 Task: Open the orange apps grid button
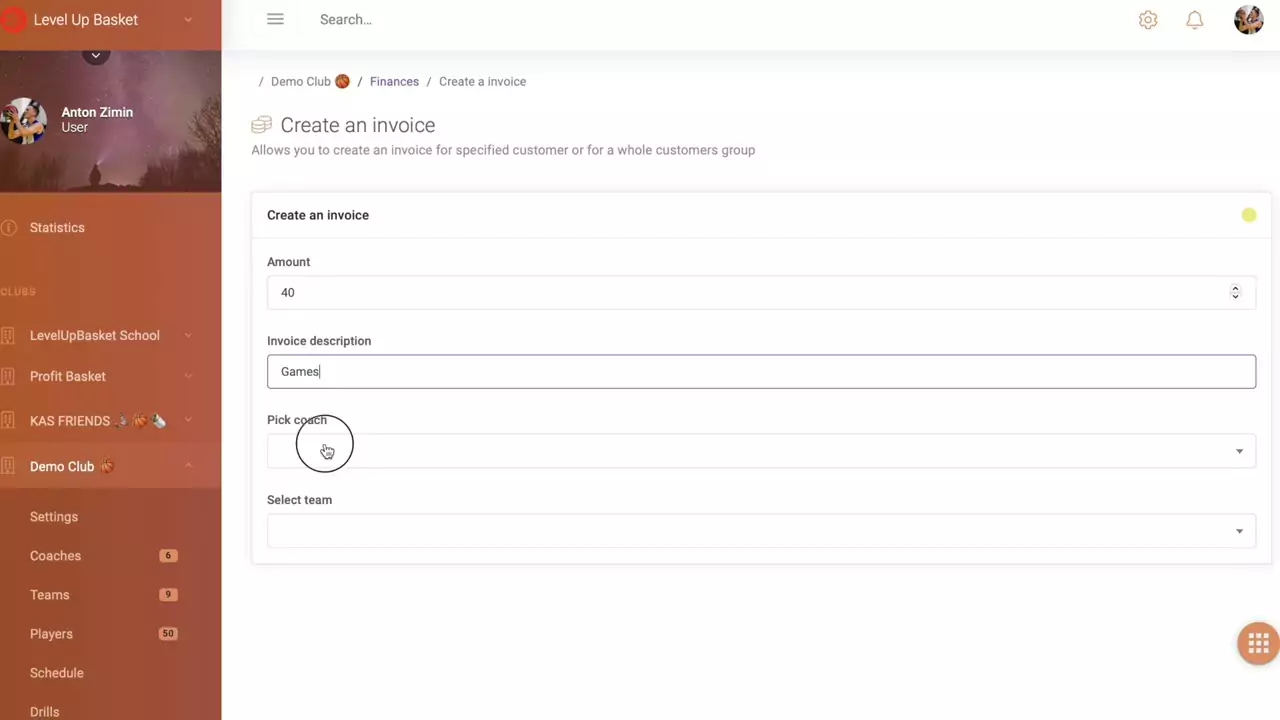[x=1258, y=643]
